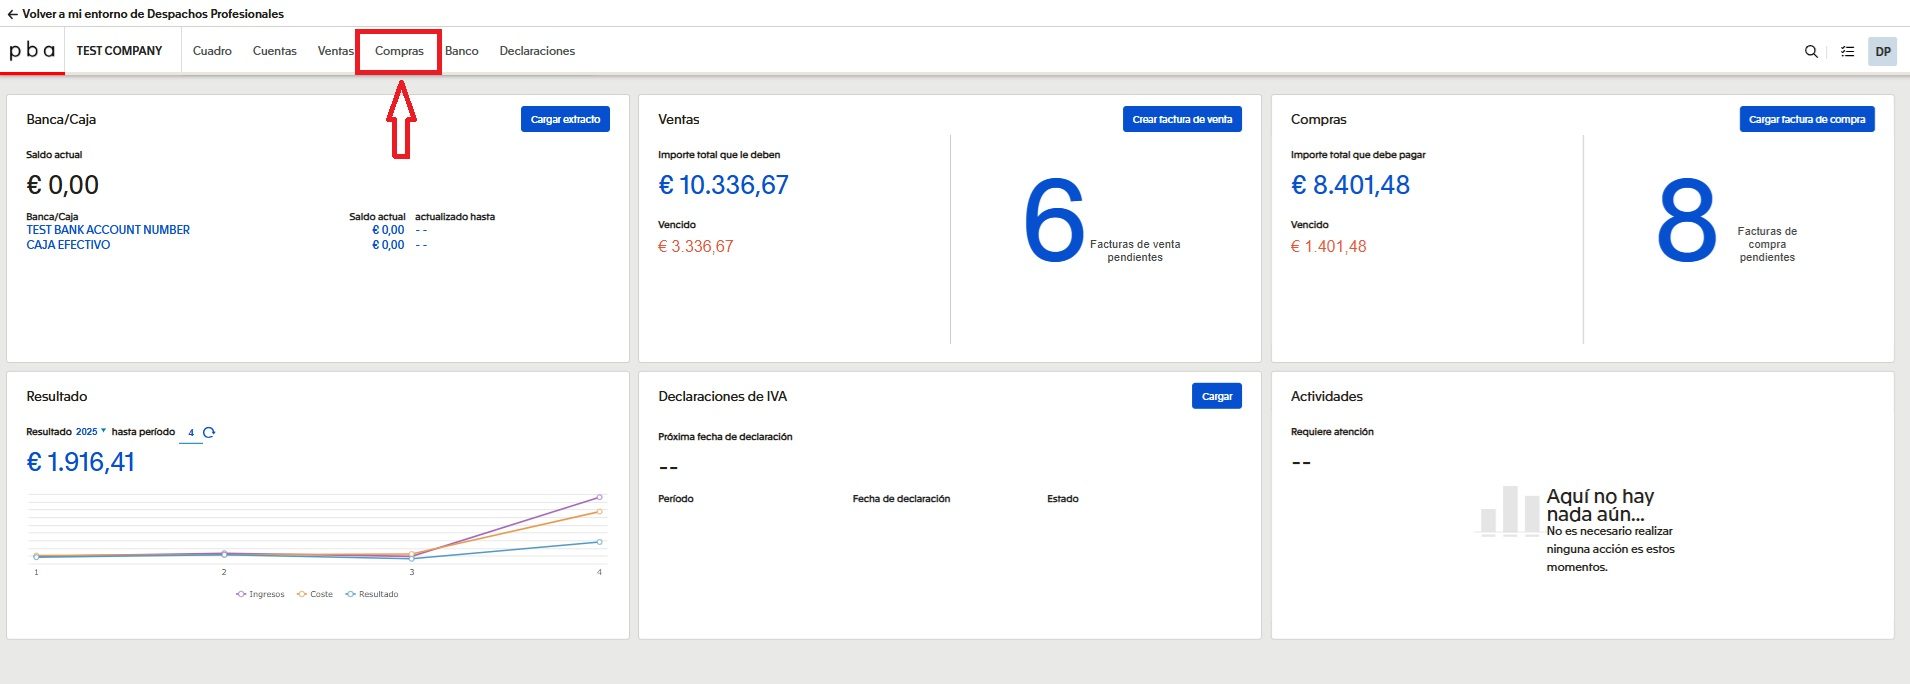Click the DP user avatar

click(1882, 51)
